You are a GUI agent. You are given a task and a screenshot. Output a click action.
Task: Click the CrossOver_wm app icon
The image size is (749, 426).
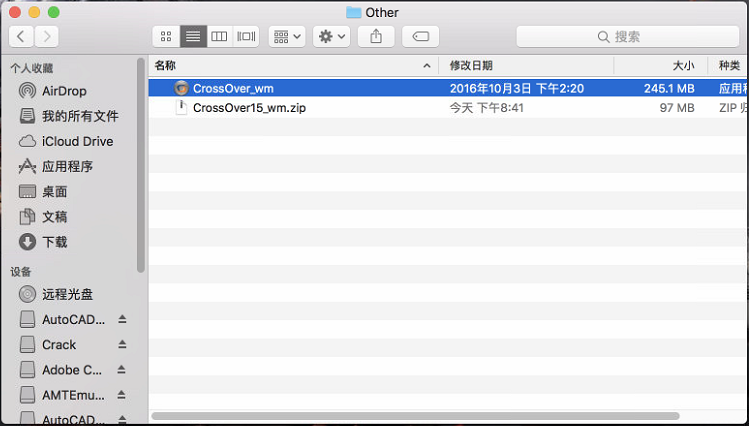[181, 88]
